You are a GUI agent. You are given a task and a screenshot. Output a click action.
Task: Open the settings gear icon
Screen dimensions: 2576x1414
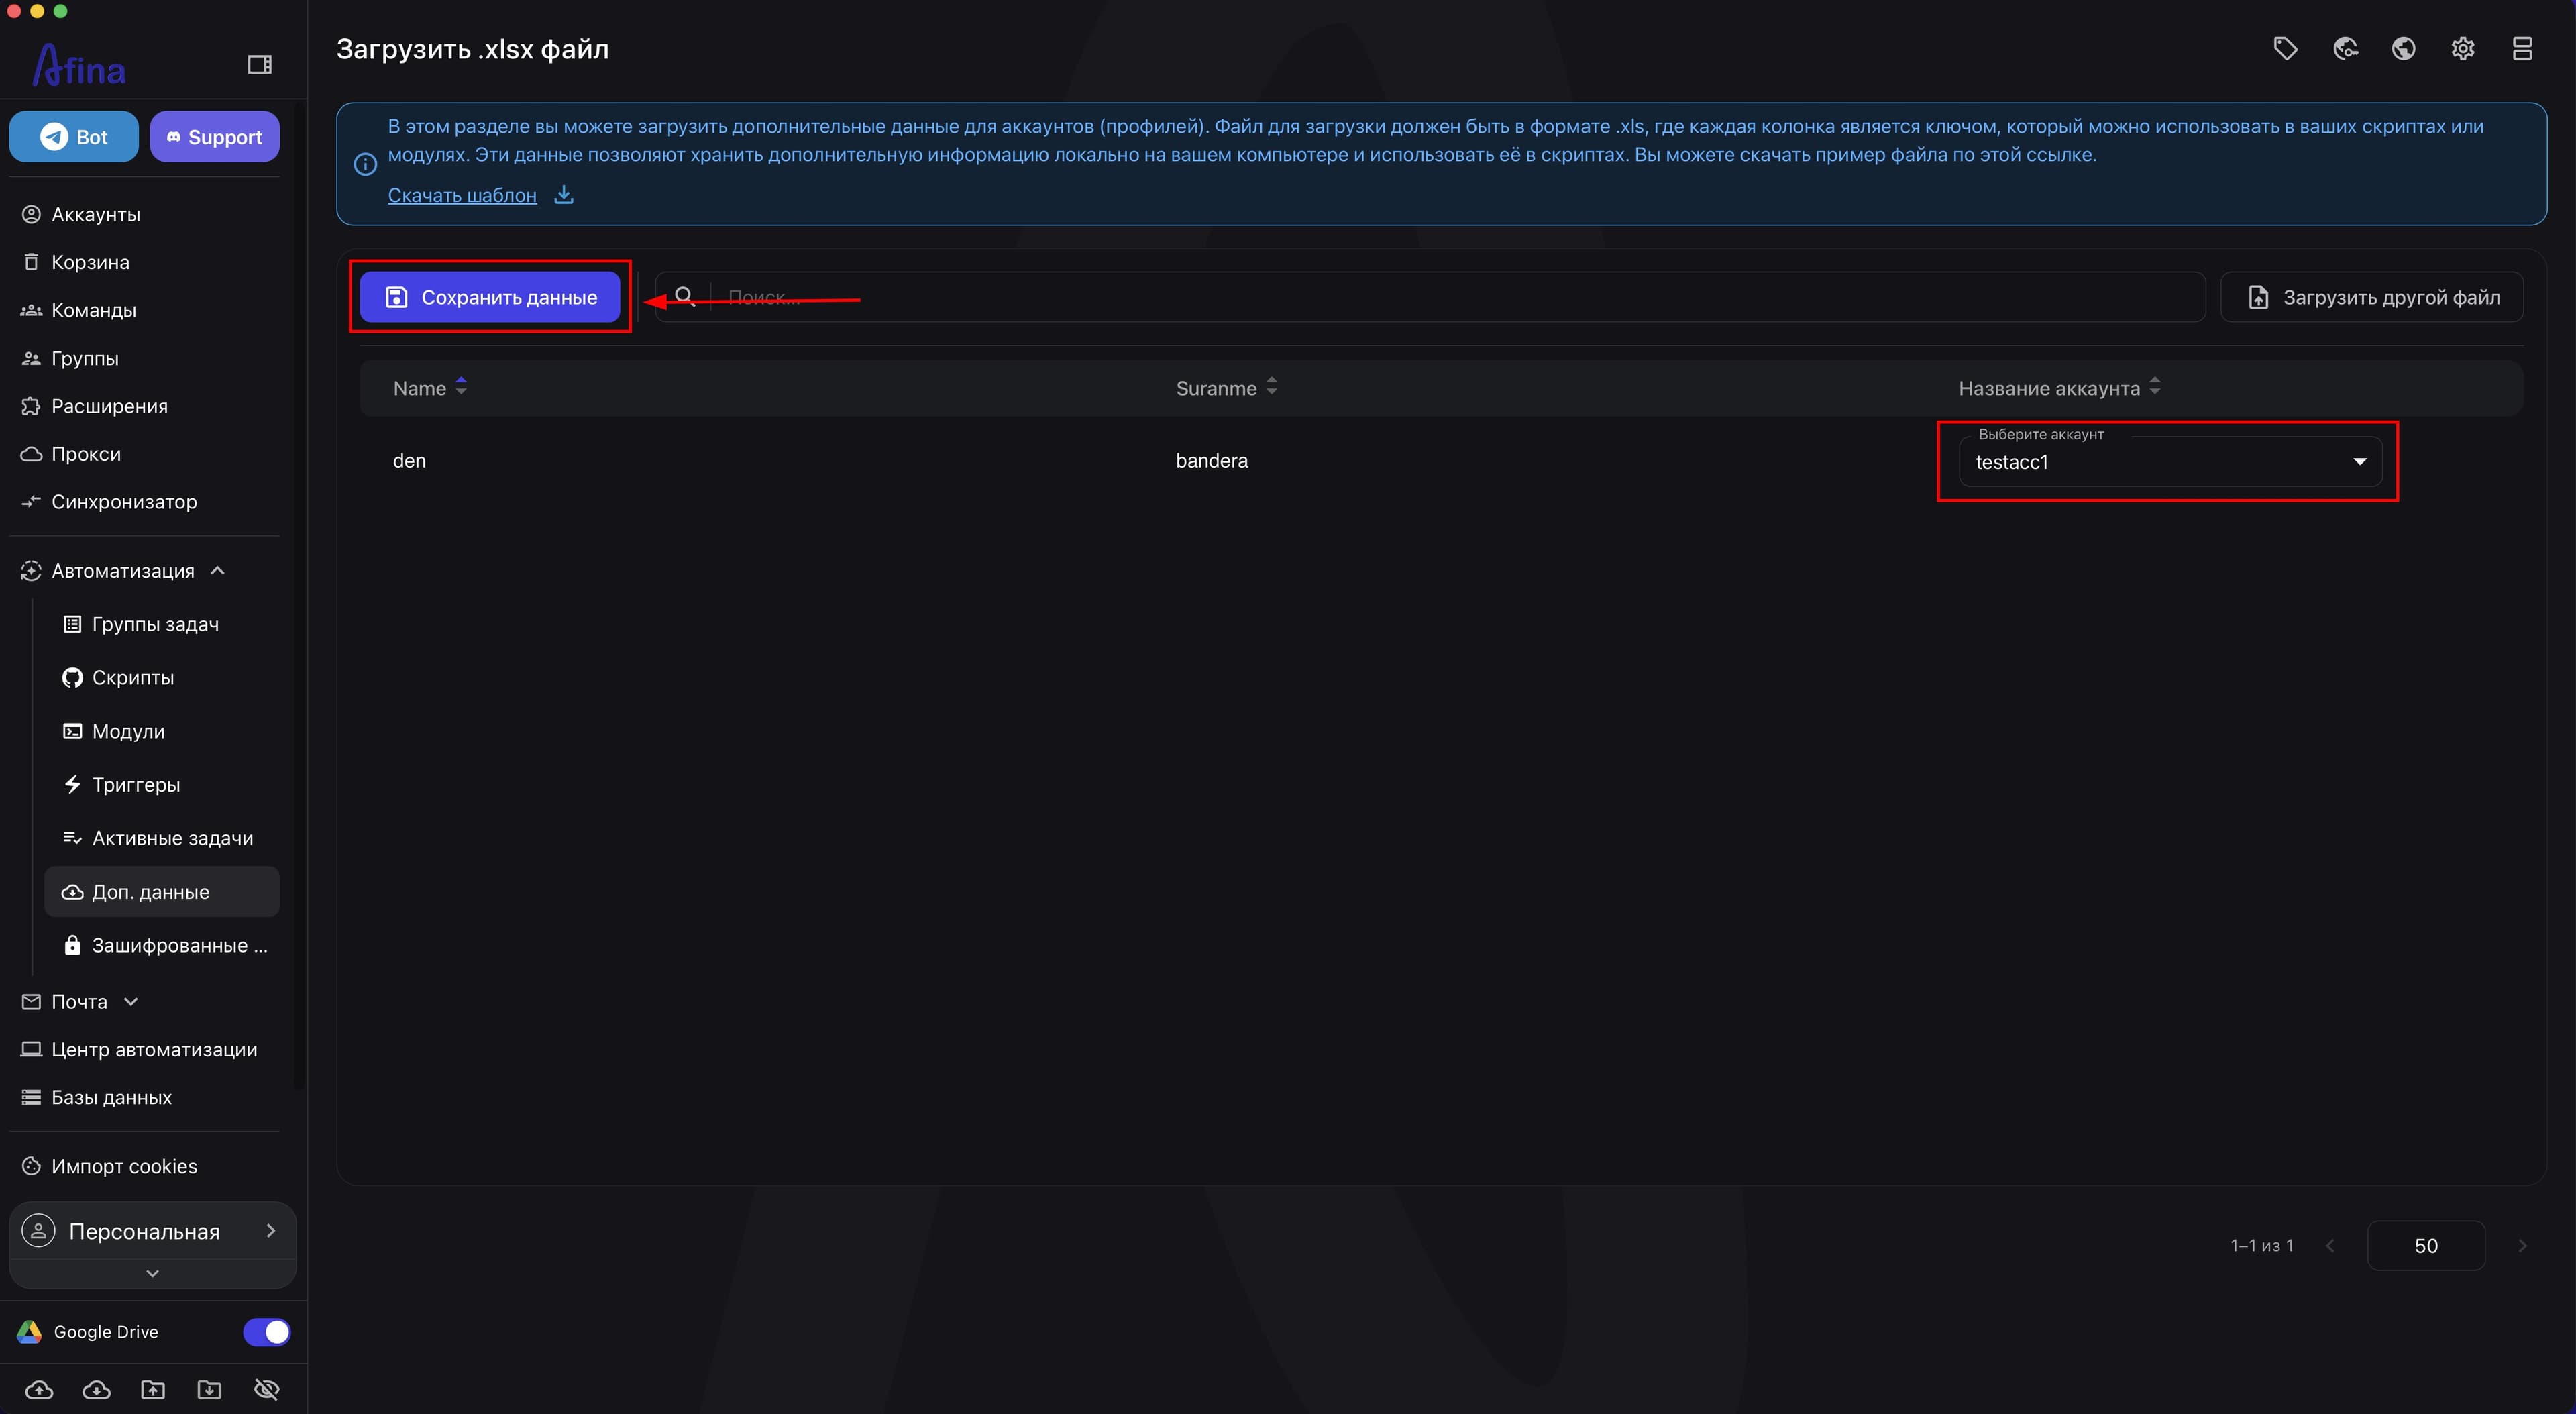(2463, 49)
